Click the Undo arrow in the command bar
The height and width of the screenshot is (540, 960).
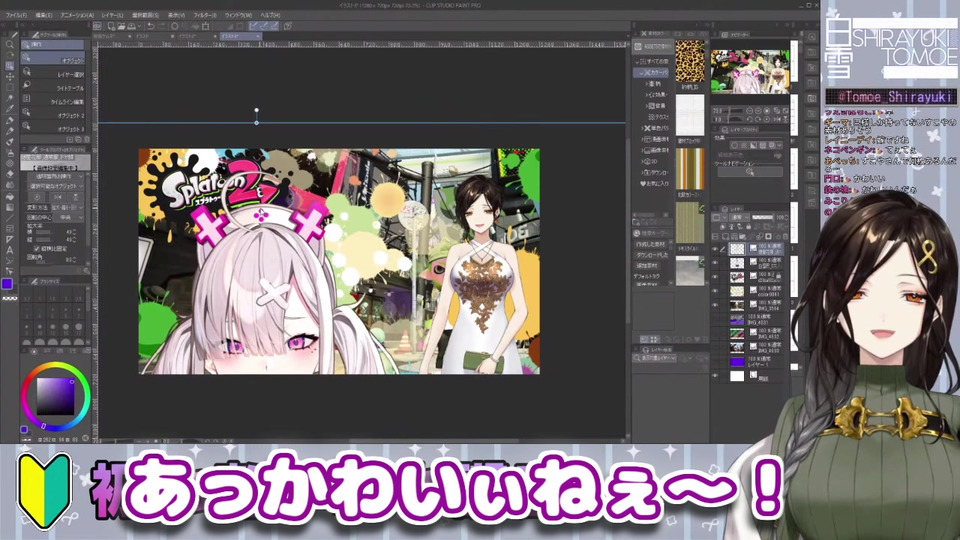[x=151, y=26]
